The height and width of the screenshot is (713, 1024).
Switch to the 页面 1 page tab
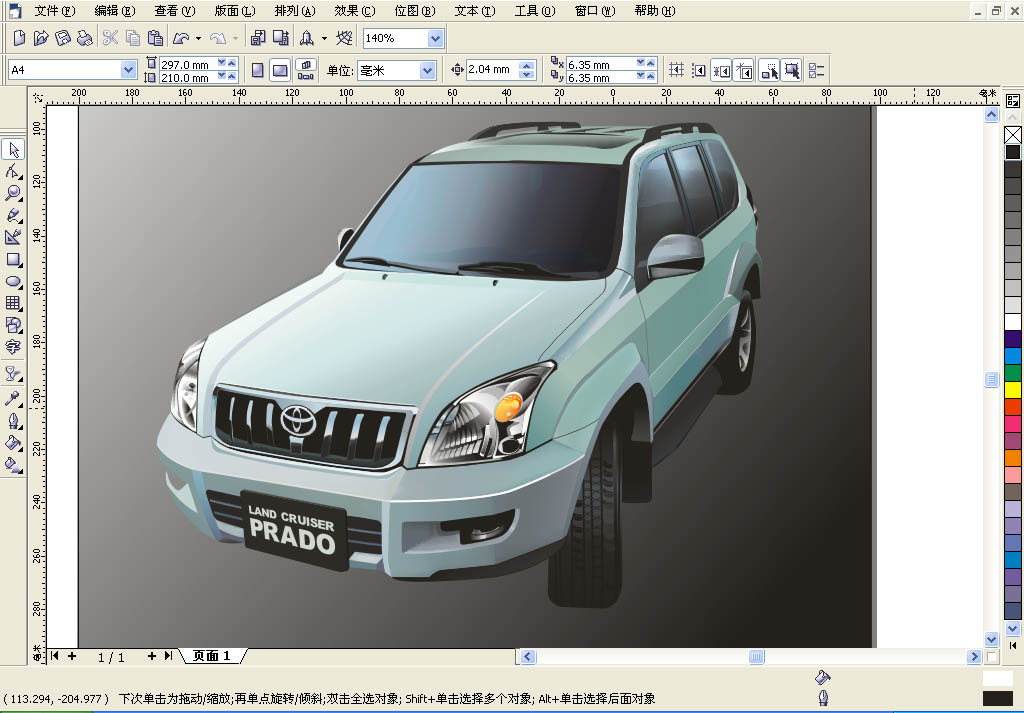(212, 656)
